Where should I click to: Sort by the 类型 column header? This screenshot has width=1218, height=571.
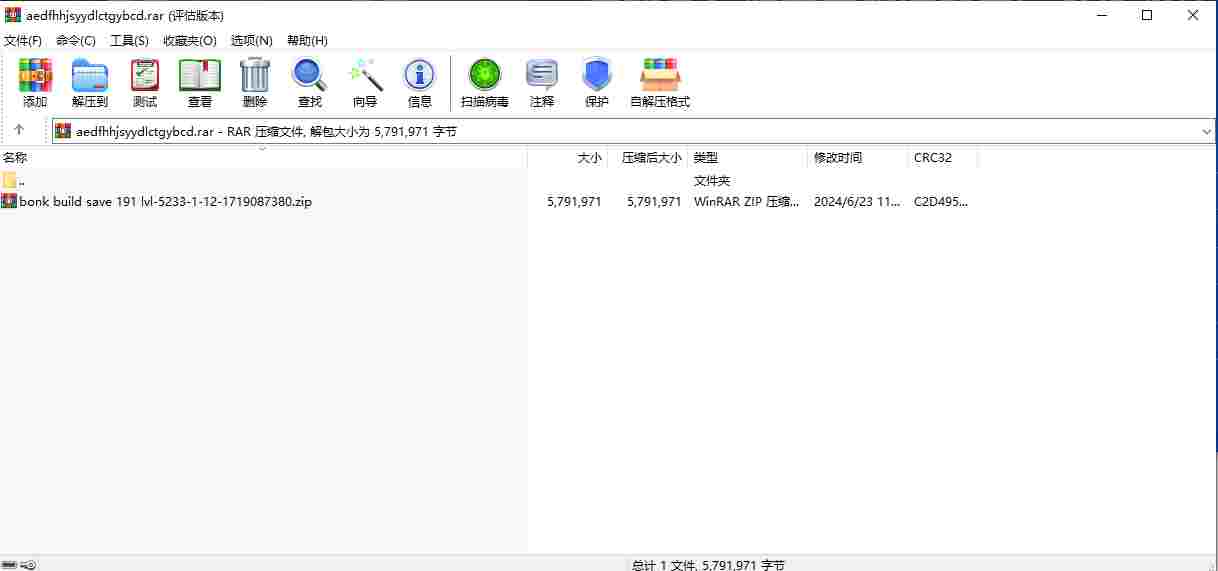[x=747, y=158]
